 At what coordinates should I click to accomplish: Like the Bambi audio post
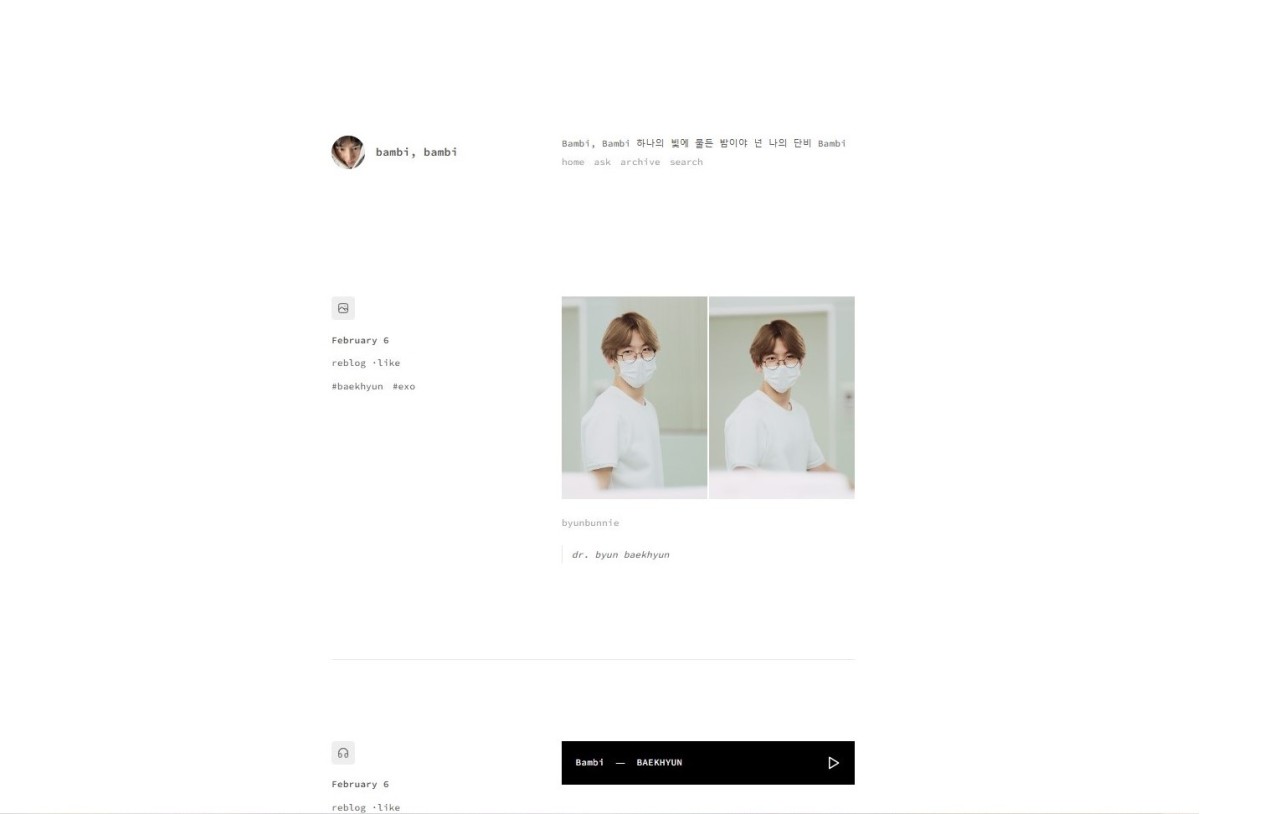click(x=388, y=807)
